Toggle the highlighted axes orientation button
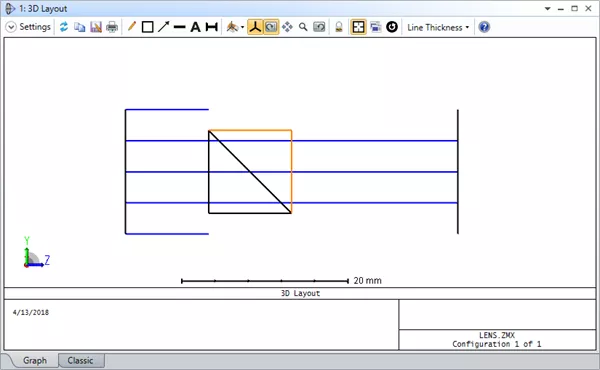This screenshot has height=370, width=600. (255, 27)
